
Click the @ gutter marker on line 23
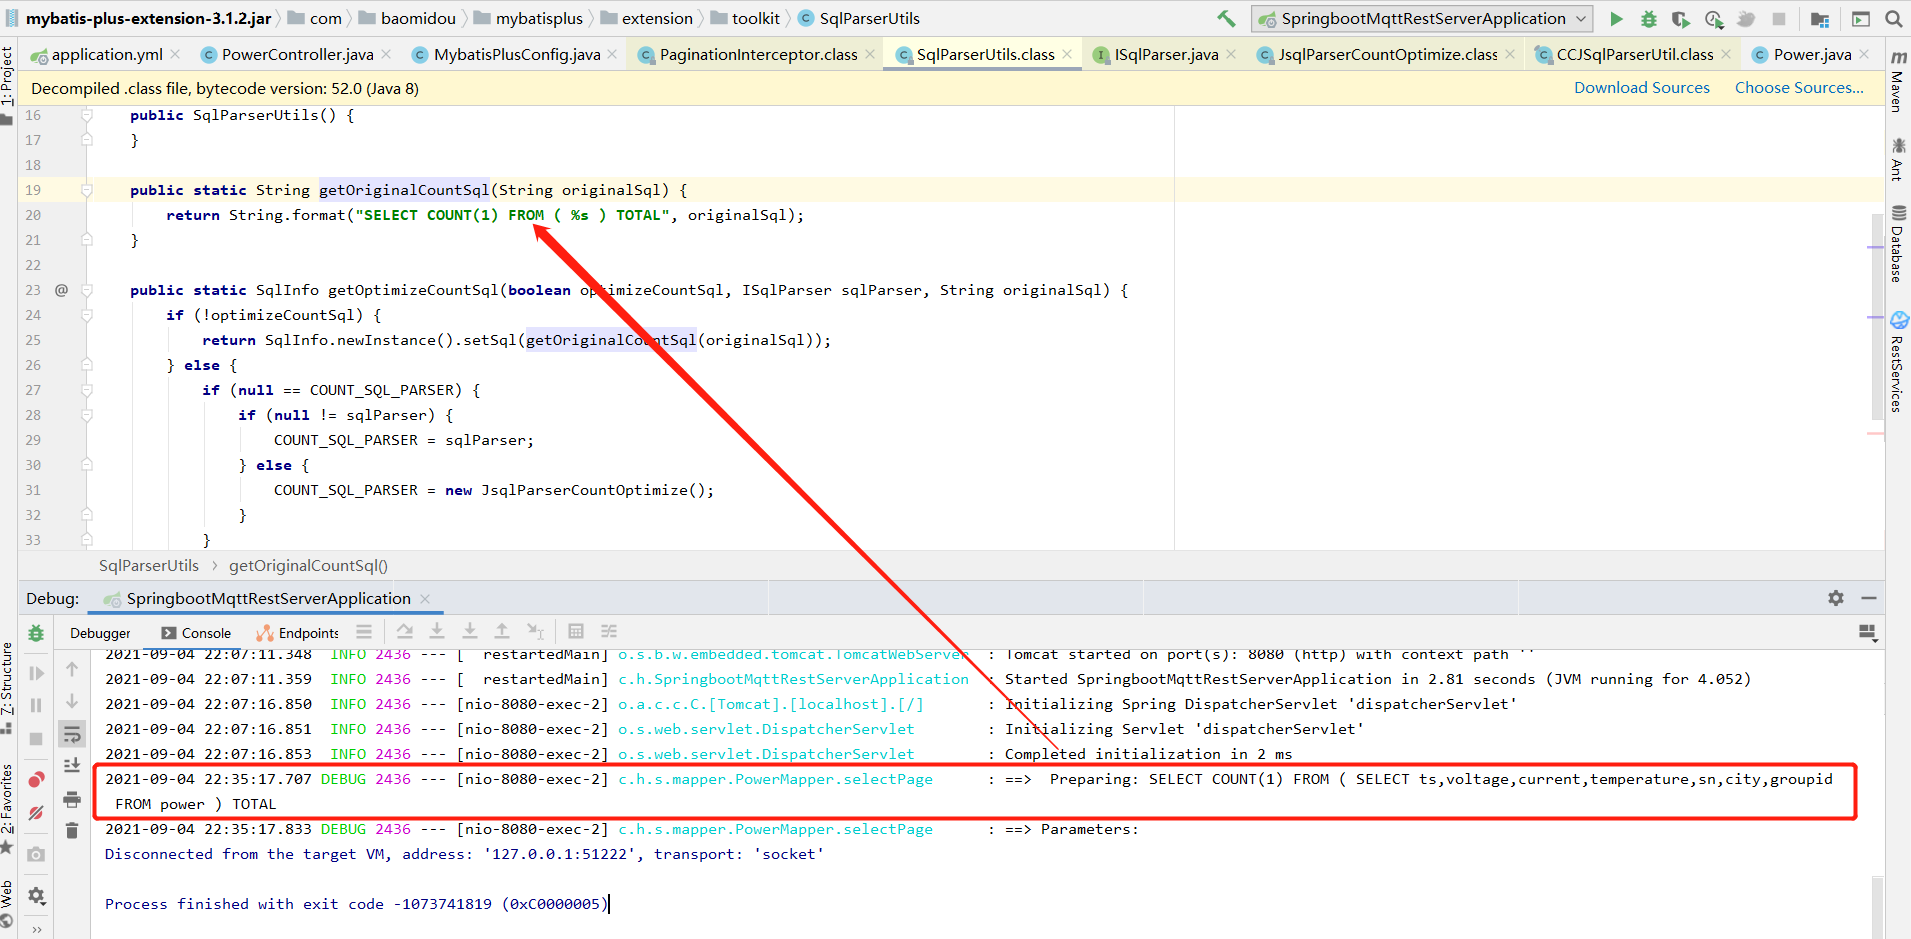(61, 290)
